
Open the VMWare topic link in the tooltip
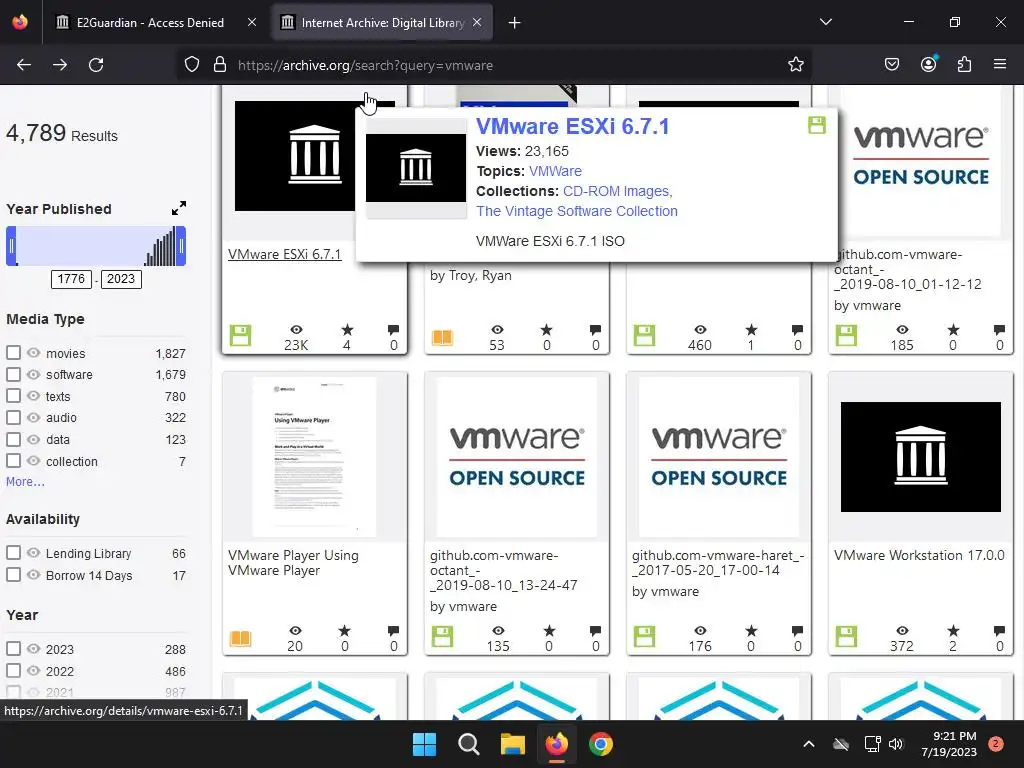point(555,171)
